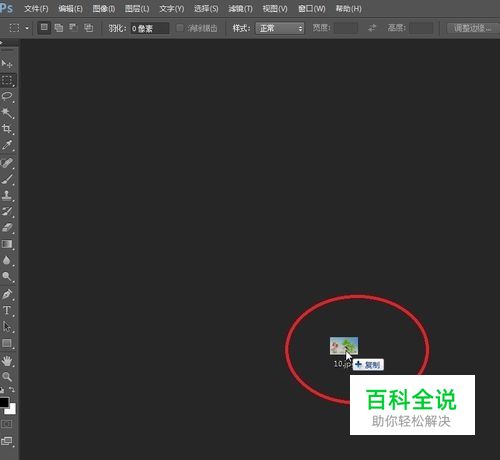Select the Hand tool
This screenshot has height=460, width=500.
click(7, 361)
